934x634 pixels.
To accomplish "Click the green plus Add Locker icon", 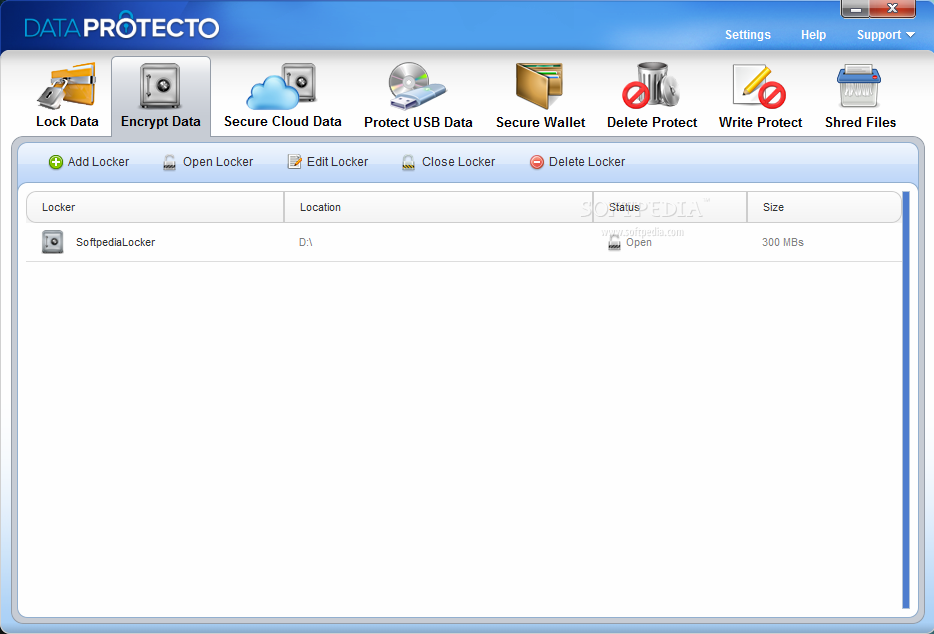I will coord(55,162).
